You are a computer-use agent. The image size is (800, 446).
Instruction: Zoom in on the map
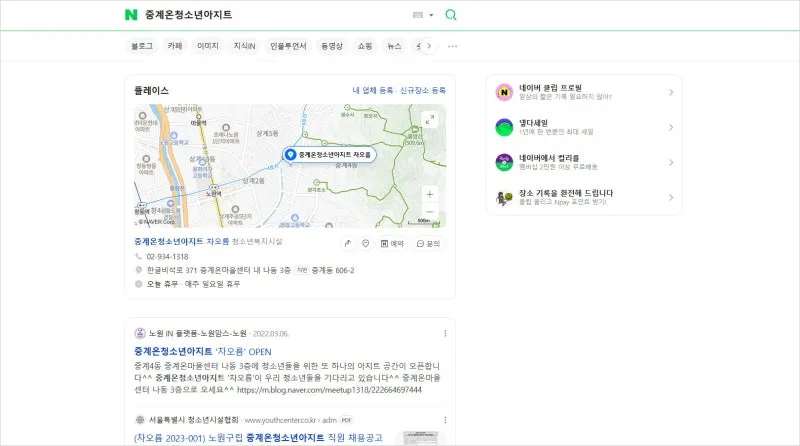pyautogui.click(x=430, y=194)
